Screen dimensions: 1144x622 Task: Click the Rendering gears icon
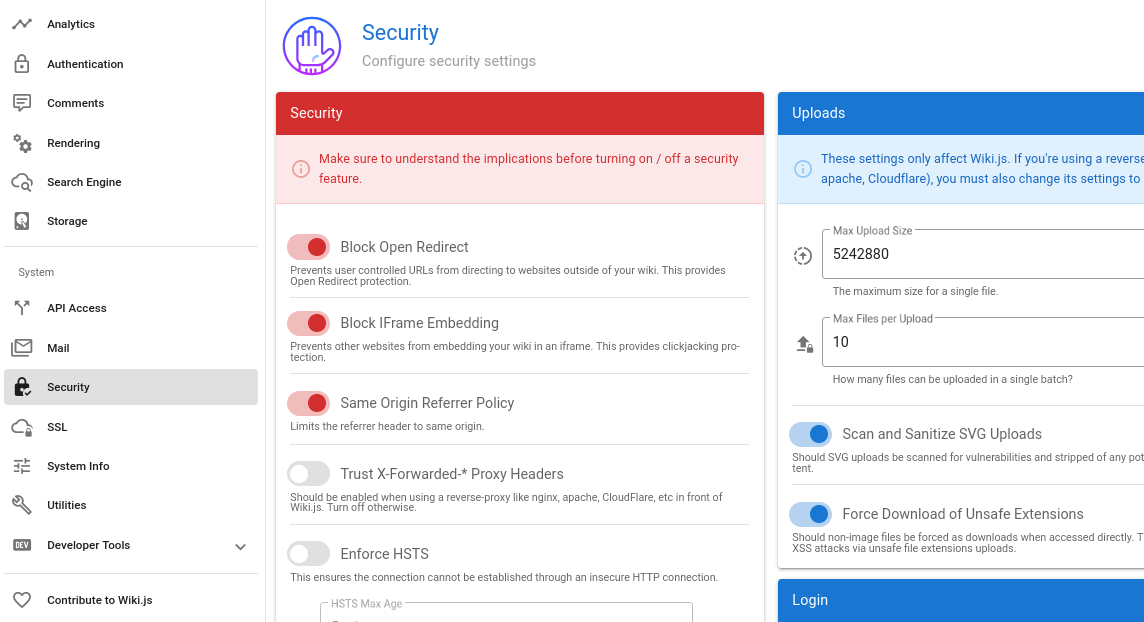[22, 143]
